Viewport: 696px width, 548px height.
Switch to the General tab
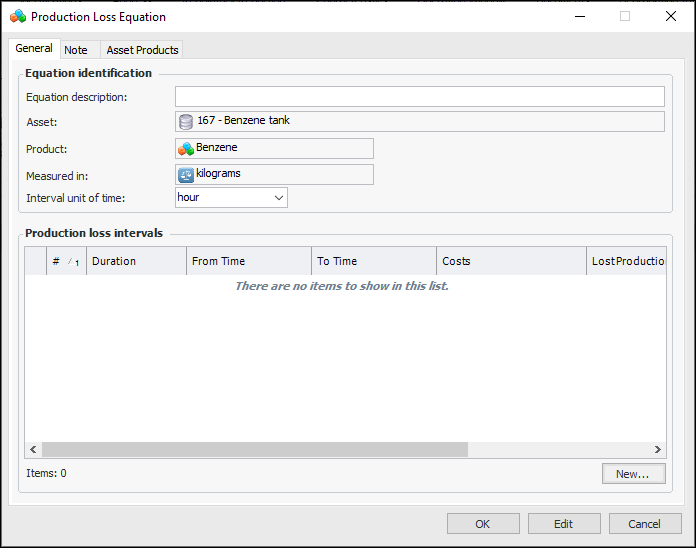34,48
